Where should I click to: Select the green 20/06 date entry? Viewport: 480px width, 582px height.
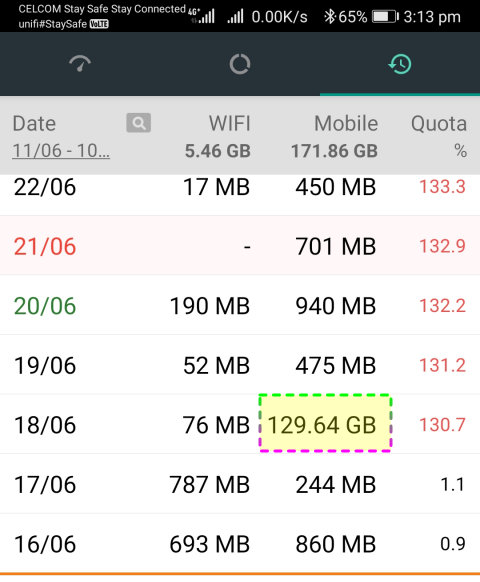45,306
